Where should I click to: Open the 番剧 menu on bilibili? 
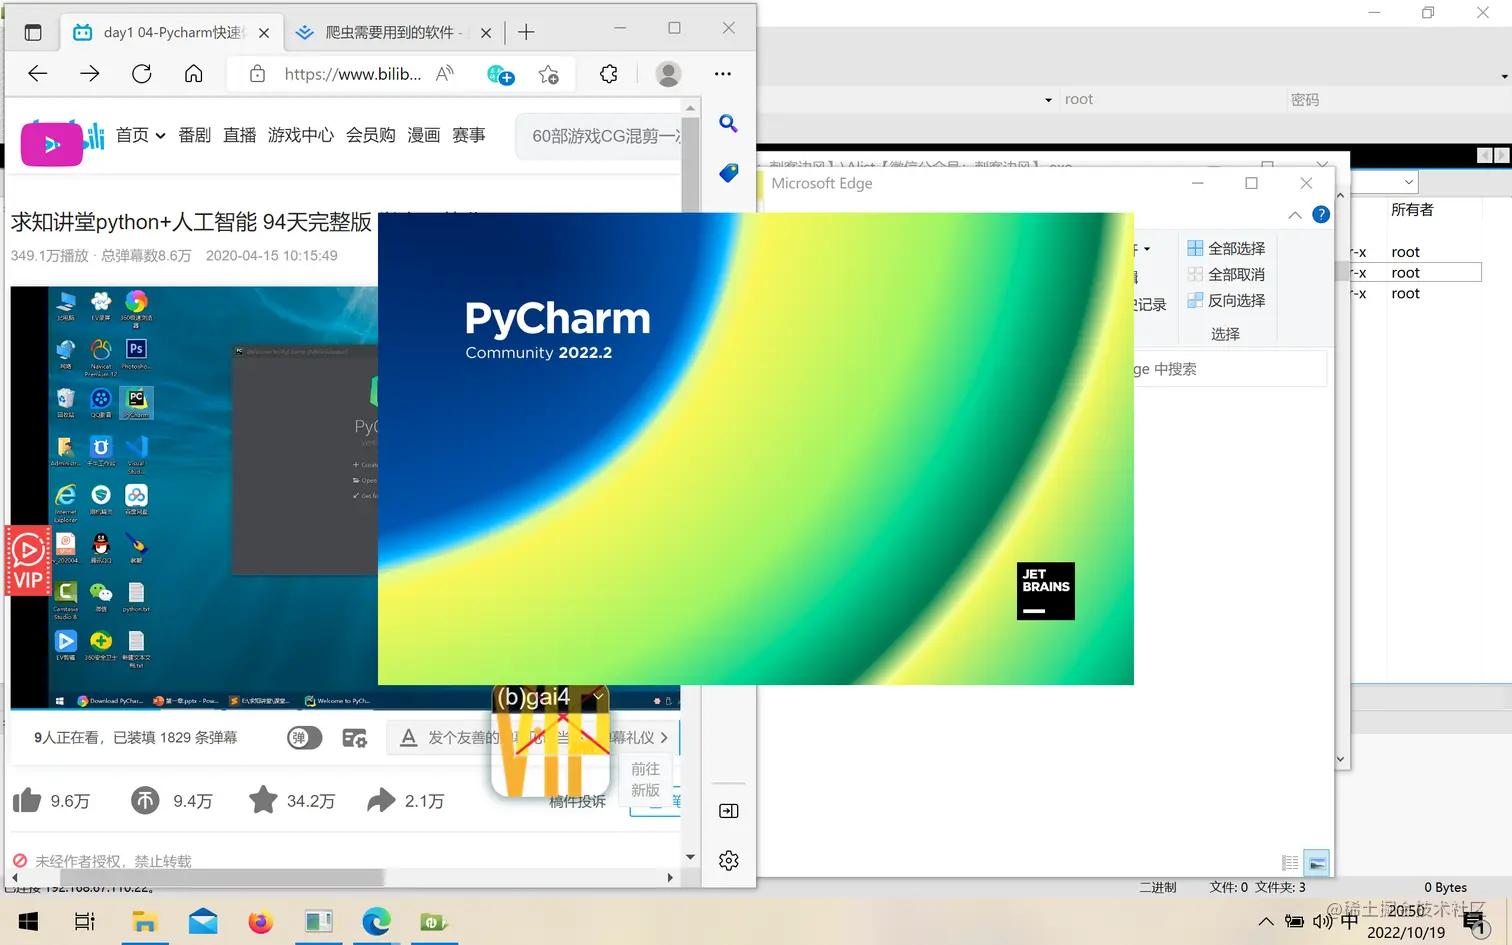click(x=195, y=135)
